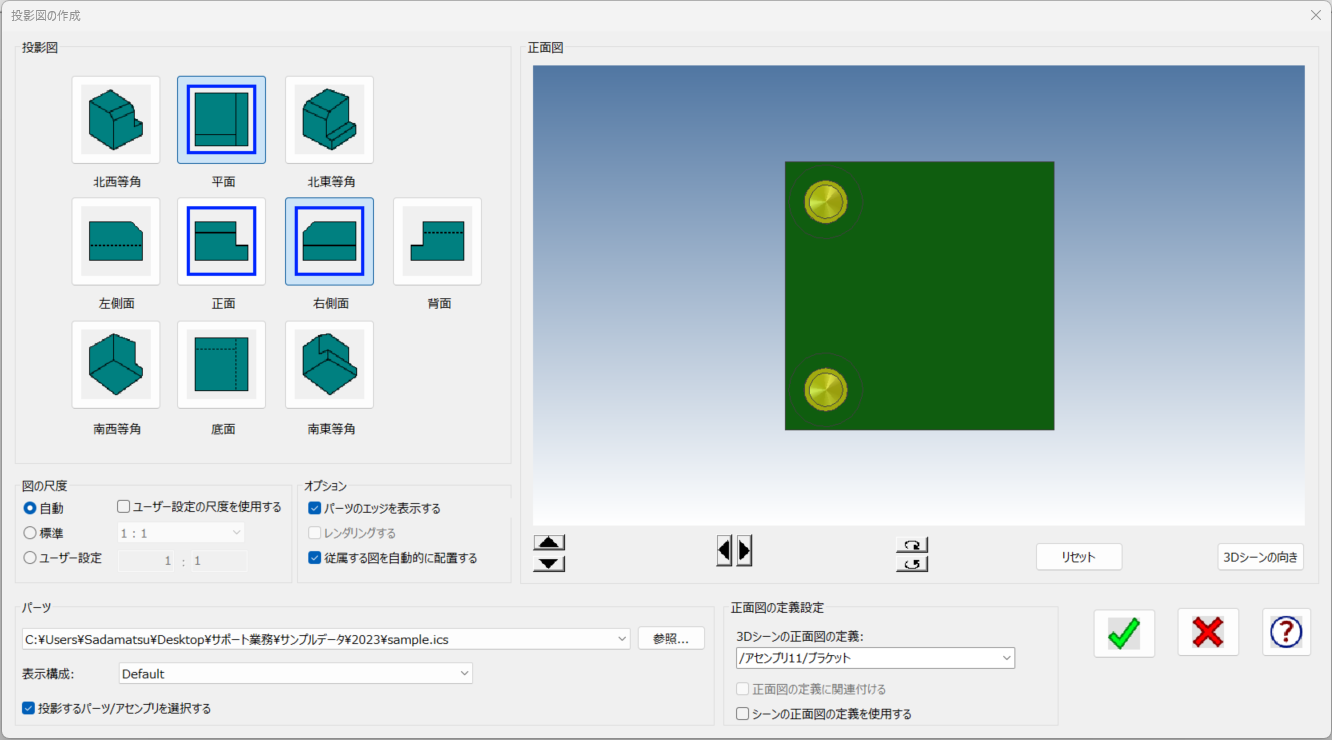
Task: Uncheck パーツのエッジを表示する option
Action: click(x=315, y=508)
